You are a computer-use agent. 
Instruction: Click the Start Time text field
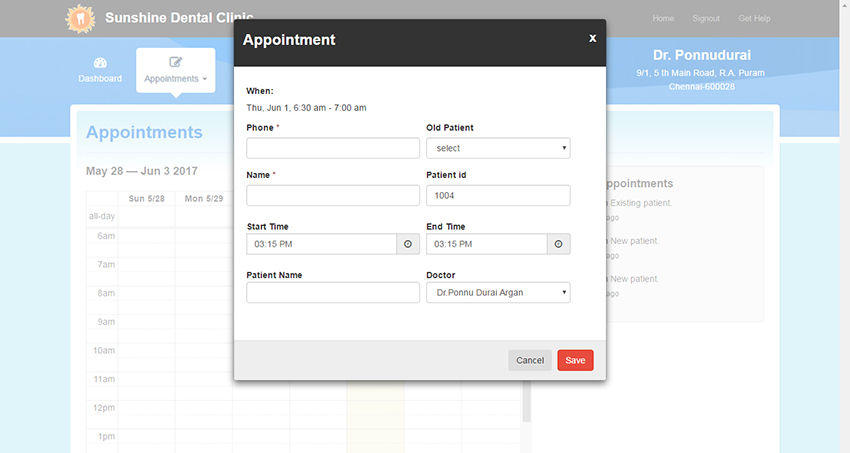pos(321,244)
